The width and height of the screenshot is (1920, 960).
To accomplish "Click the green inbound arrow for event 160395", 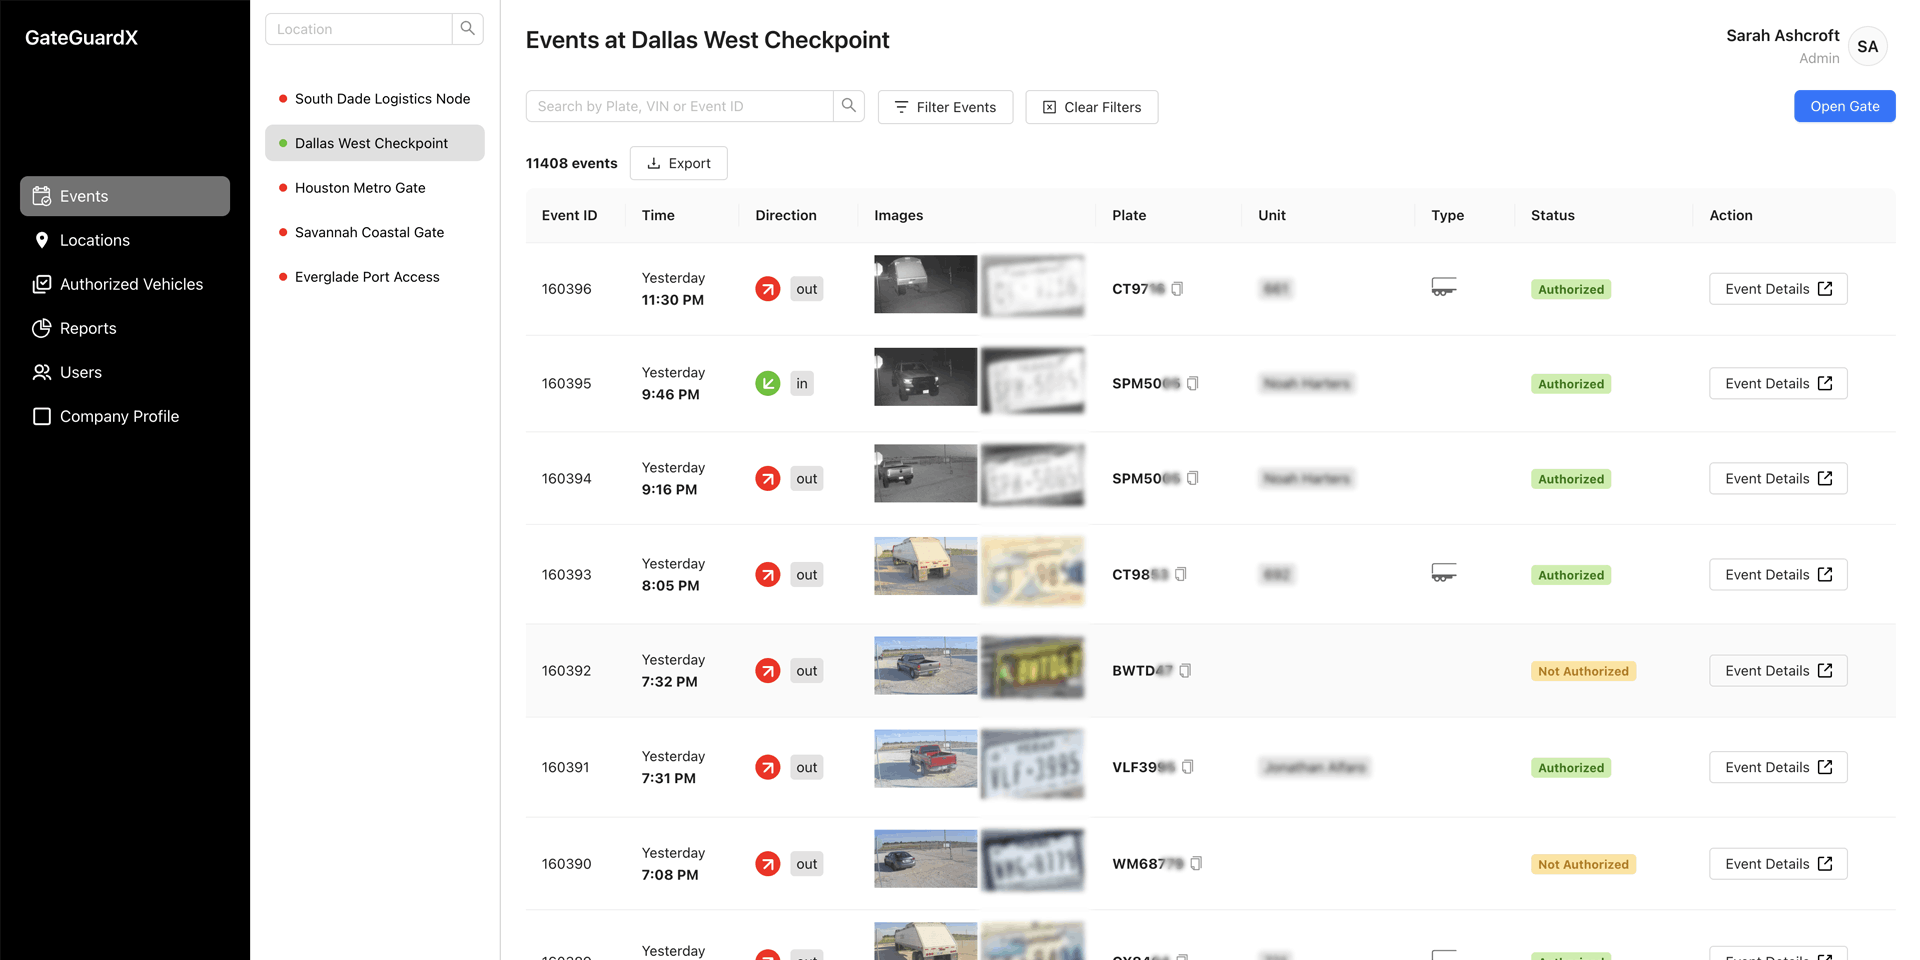I will coord(767,383).
